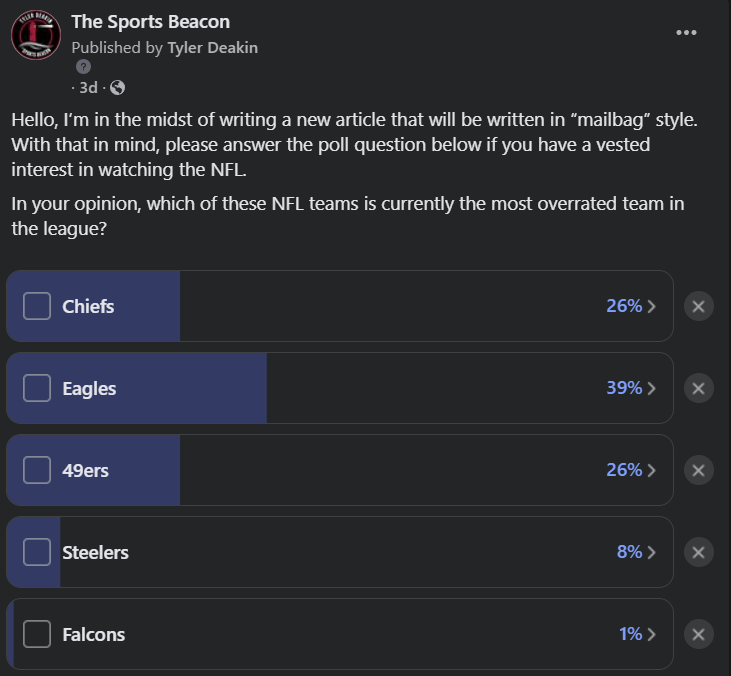Remove the Falcons poll option
Viewport: 731px width, 676px height.
pyautogui.click(x=699, y=634)
